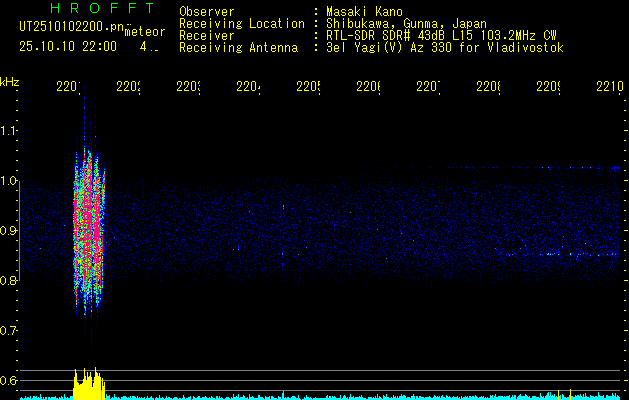
Task: Click the observer name Masaki Kano
Action: click(364, 12)
